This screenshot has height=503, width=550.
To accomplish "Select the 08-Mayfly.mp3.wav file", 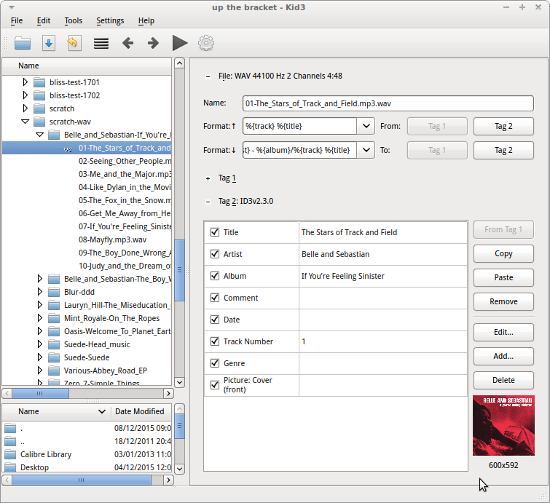I will coord(113,240).
